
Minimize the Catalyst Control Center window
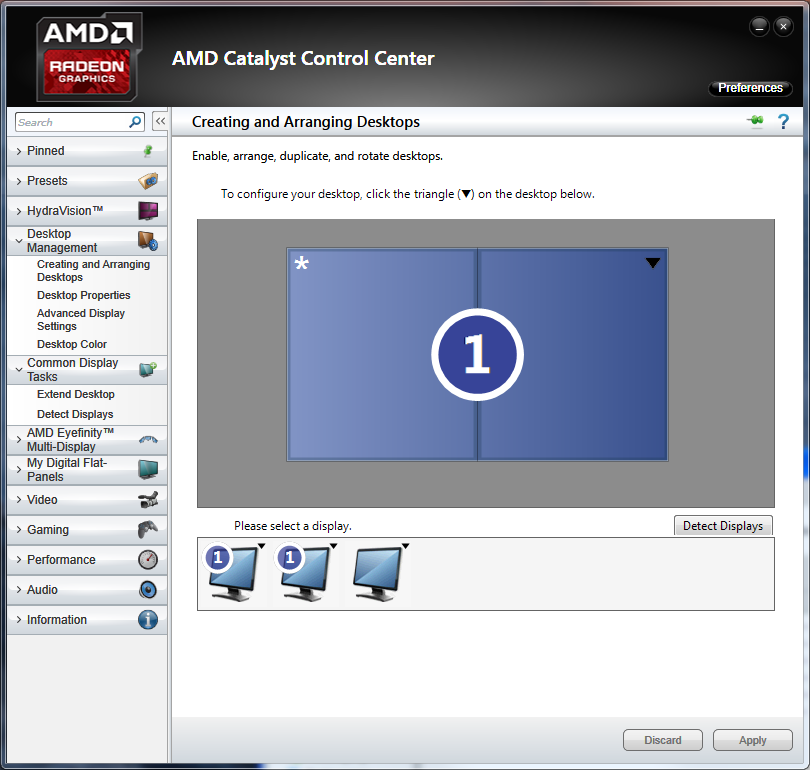759,26
